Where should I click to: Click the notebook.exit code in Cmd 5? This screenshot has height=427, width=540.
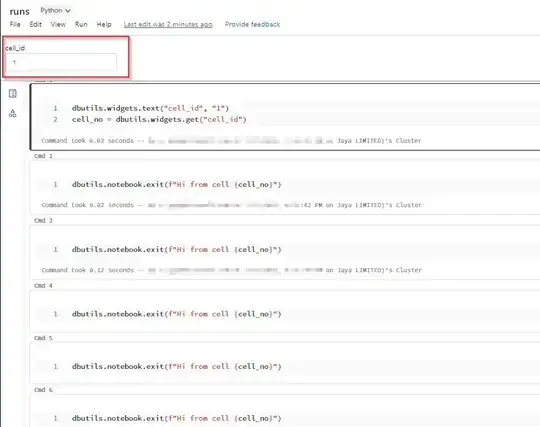pyautogui.click(x=177, y=366)
